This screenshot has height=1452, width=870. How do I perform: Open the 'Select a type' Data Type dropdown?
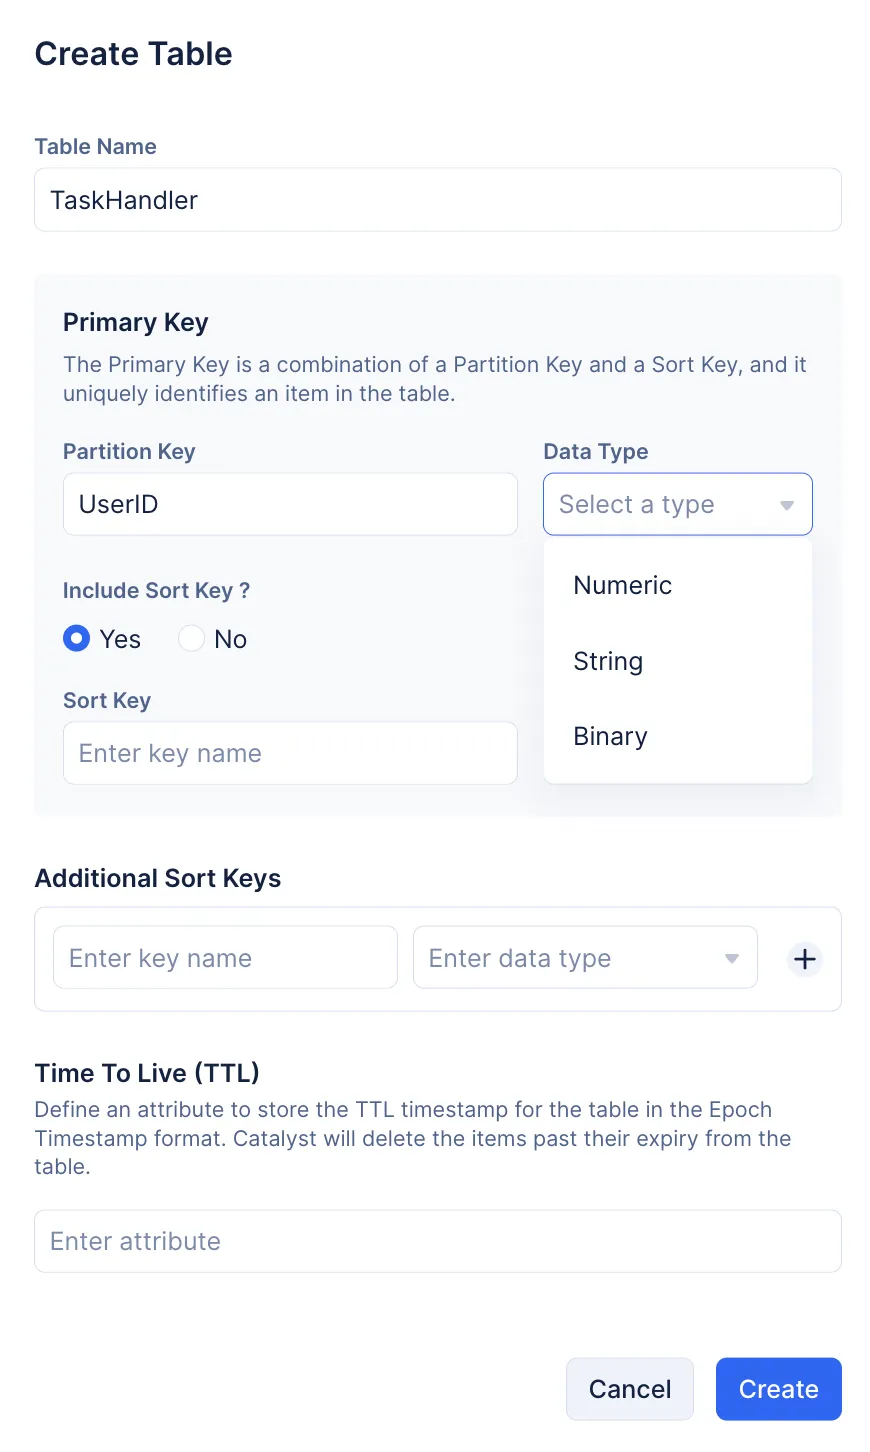[677, 504]
